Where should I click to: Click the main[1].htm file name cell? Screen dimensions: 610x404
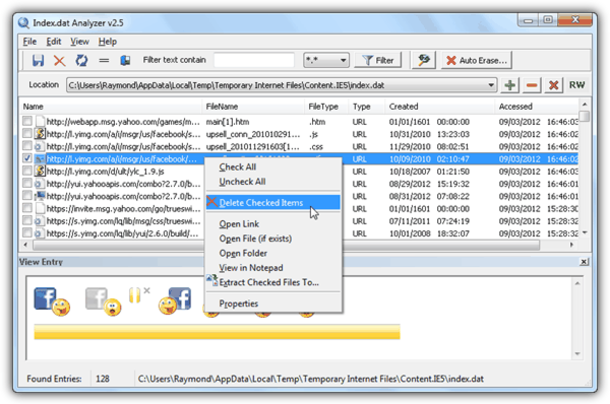click(x=228, y=122)
